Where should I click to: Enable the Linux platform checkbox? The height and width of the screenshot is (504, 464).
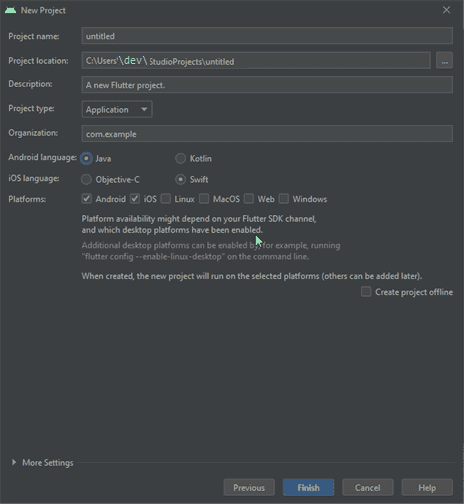166,199
